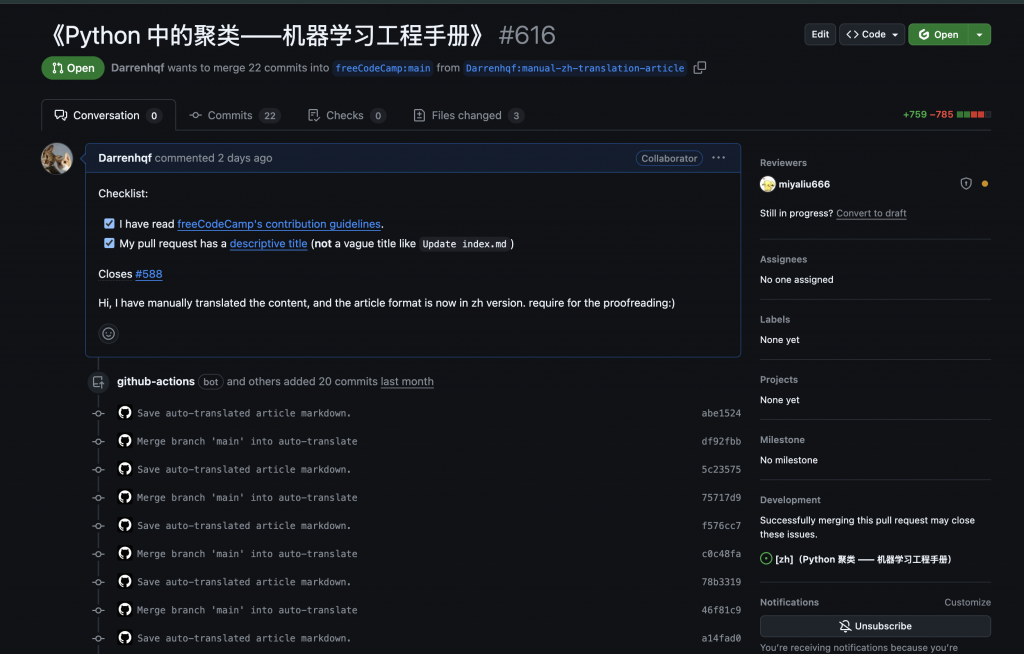Open the three-dot comment options menu
The height and width of the screenshot is (654, 1024).
(718, 158)
